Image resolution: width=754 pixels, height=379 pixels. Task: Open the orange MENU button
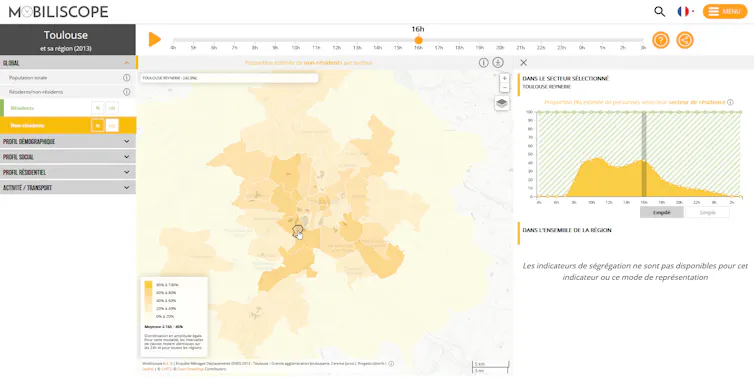pyautogui.click(x=725, y=12)
